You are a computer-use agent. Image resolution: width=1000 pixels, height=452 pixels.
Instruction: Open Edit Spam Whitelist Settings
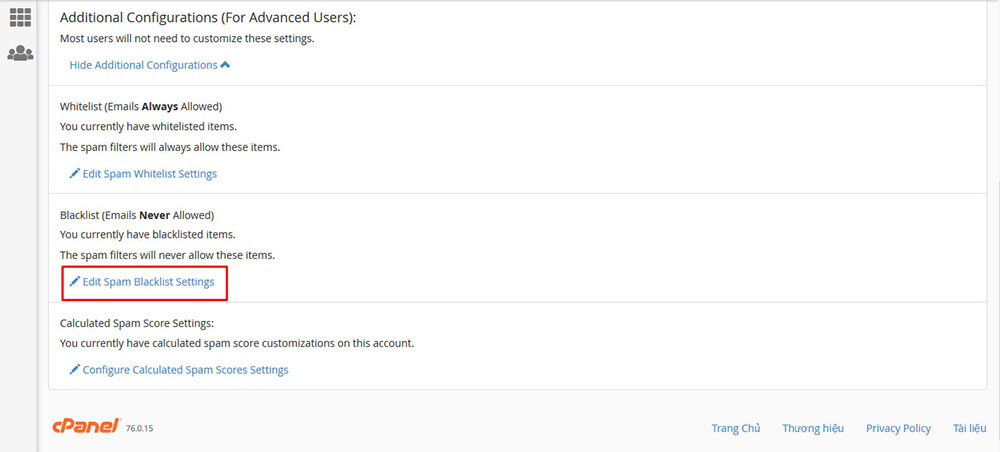(150, 173)
